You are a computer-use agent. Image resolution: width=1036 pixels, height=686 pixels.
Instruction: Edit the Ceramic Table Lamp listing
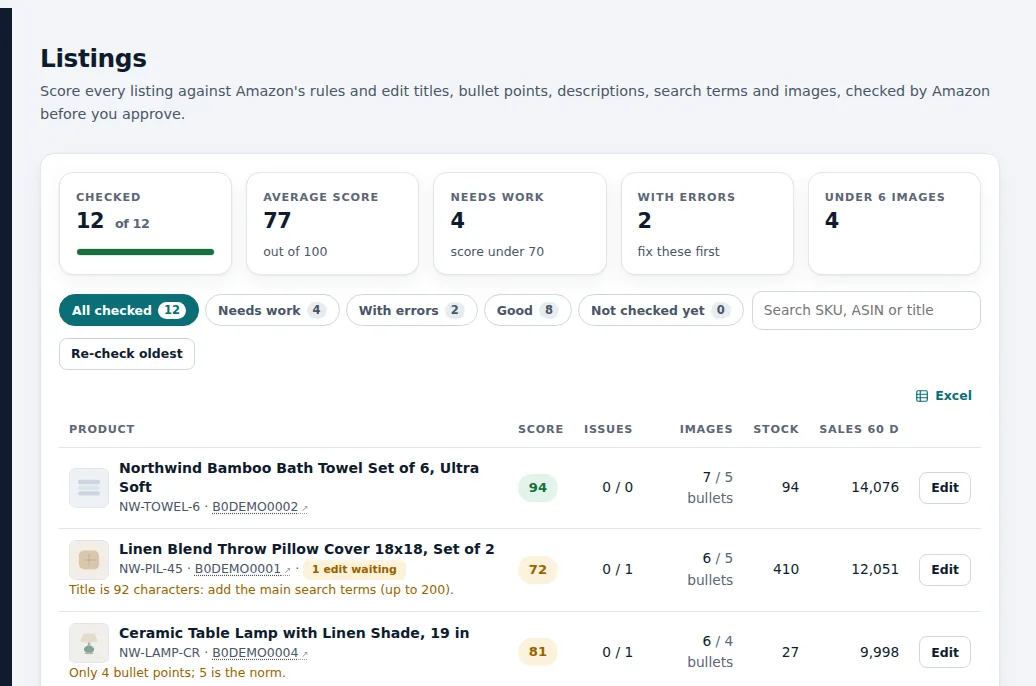pos(945,652)
